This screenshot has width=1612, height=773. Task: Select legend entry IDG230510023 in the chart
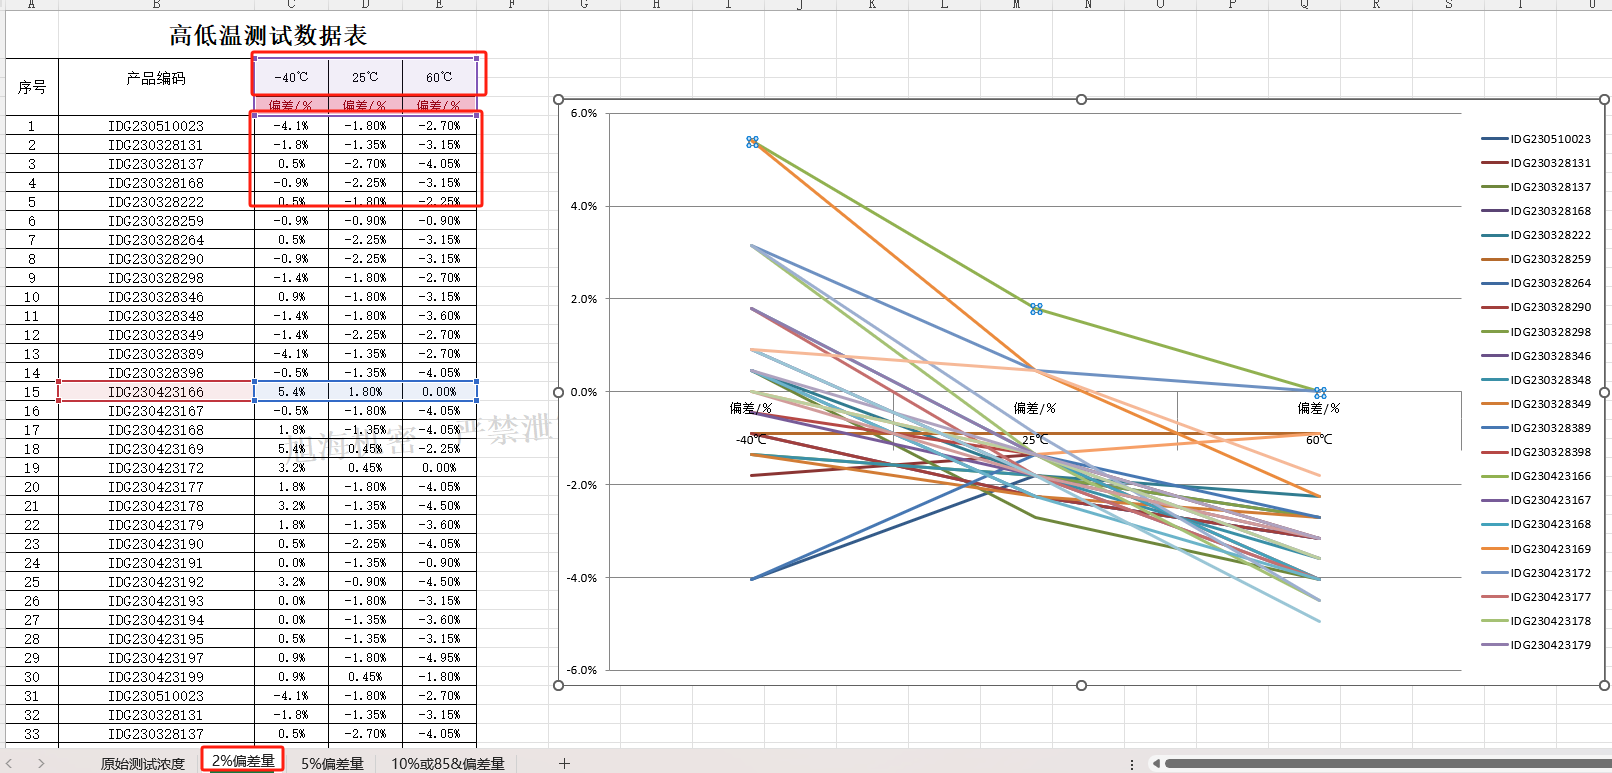(1536, 139)
